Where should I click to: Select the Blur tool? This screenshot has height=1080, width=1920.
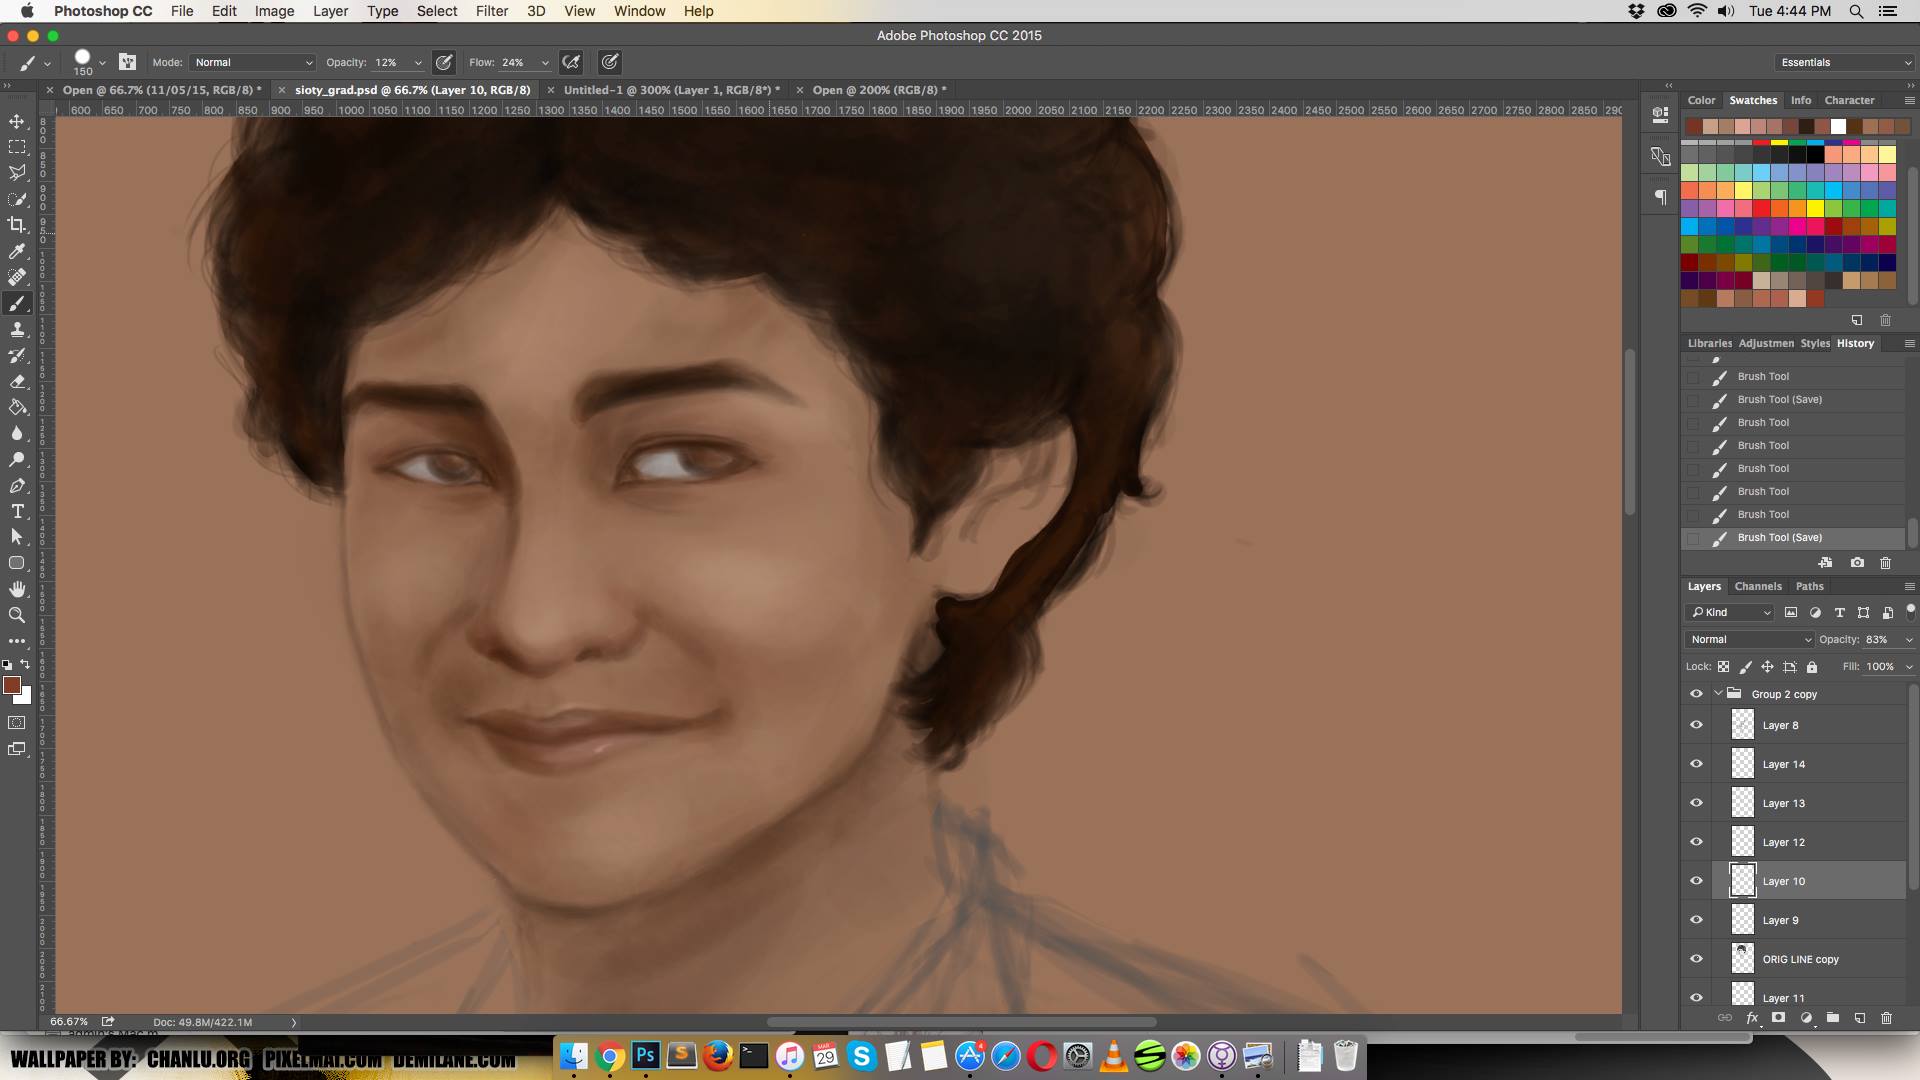[17, 433]
